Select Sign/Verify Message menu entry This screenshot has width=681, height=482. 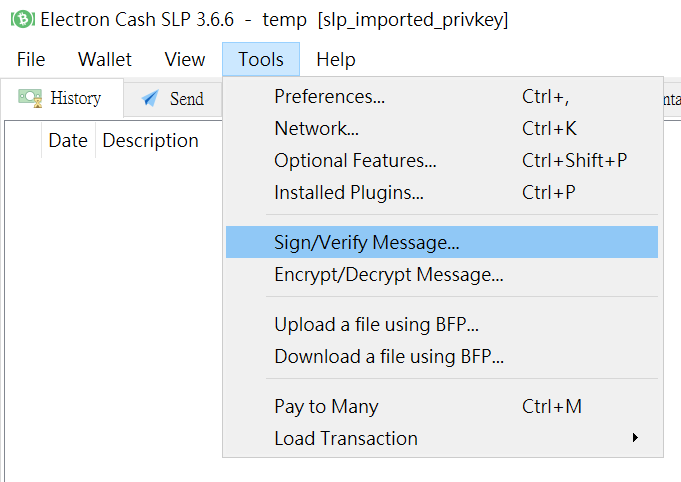click(442, 242)
